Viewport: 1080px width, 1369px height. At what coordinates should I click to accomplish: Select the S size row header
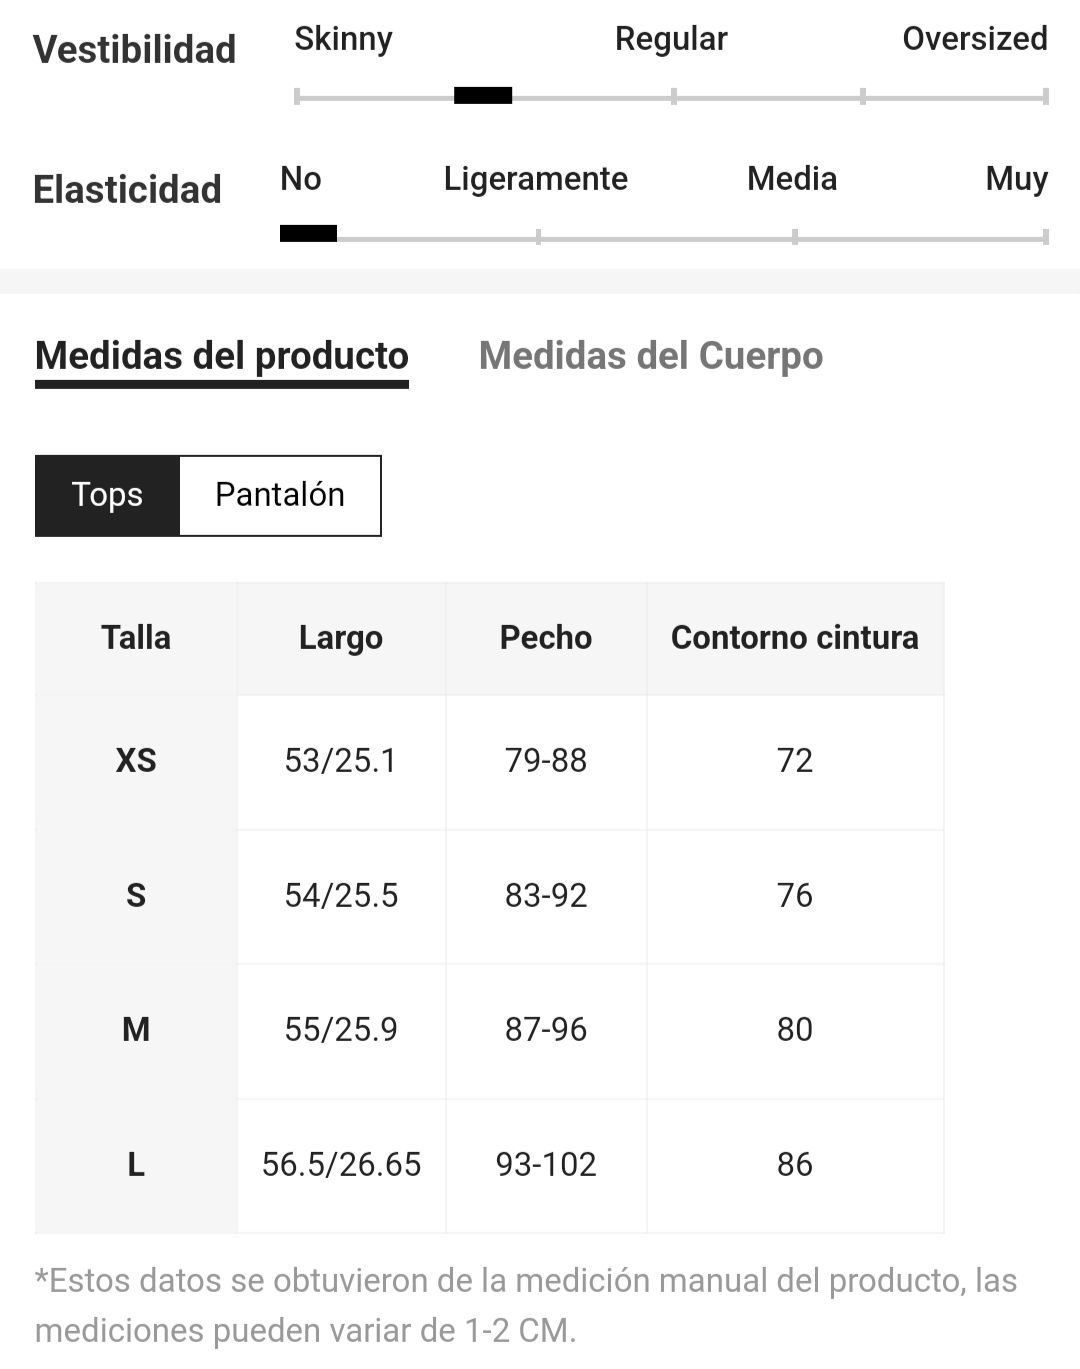pyautogui.click(x=136, y=896)
